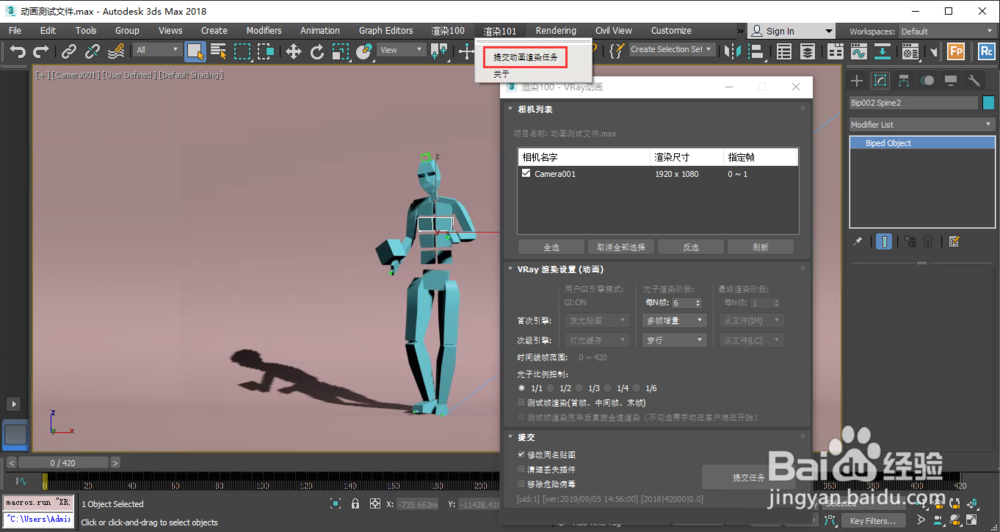Select the 1/1 photon ratio radio
The width and height of the screenshot is (1000, 532).
coord(522,388)
